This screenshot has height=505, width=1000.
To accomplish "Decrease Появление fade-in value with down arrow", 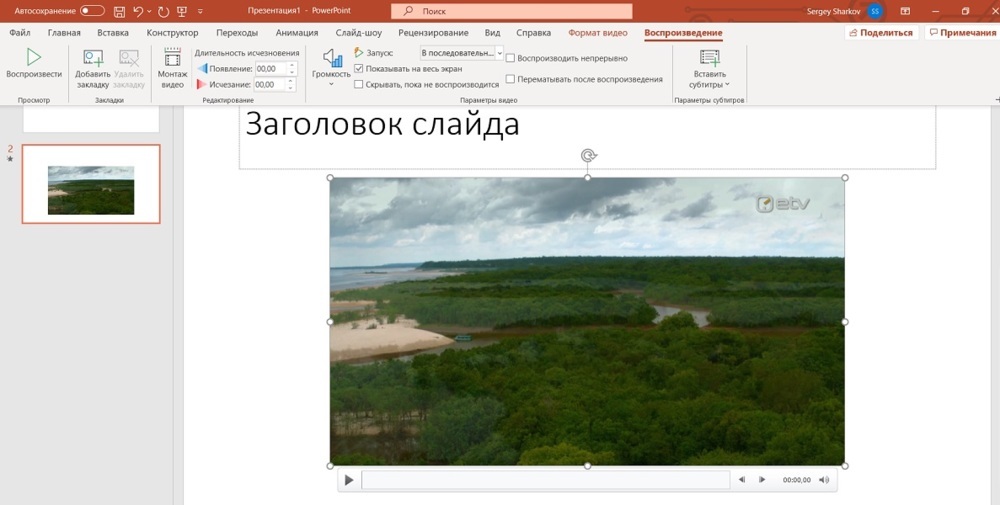I will (x=291, y=72).
